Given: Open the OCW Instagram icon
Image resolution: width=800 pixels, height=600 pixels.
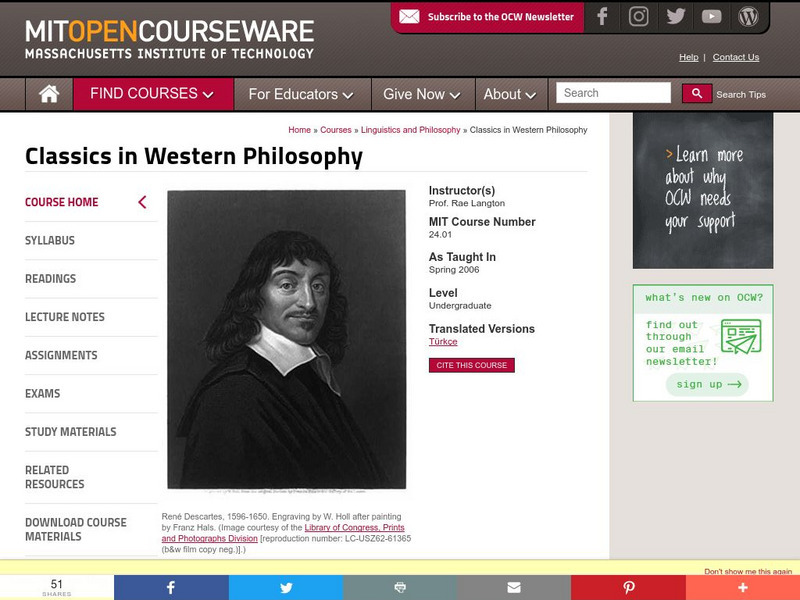Looking at the screenshot, I should [638, 17].
